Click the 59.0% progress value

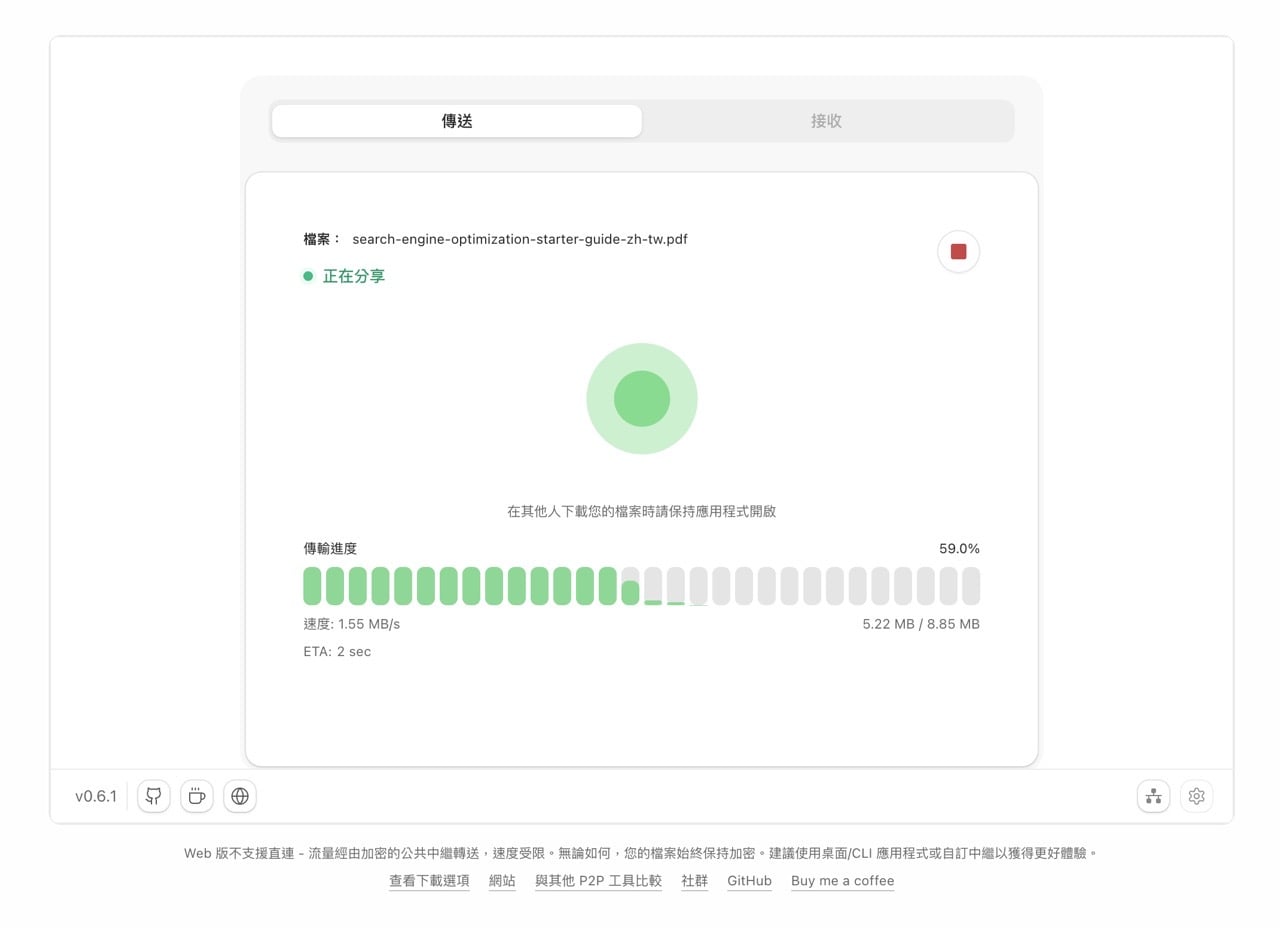(x=959, y=548)
